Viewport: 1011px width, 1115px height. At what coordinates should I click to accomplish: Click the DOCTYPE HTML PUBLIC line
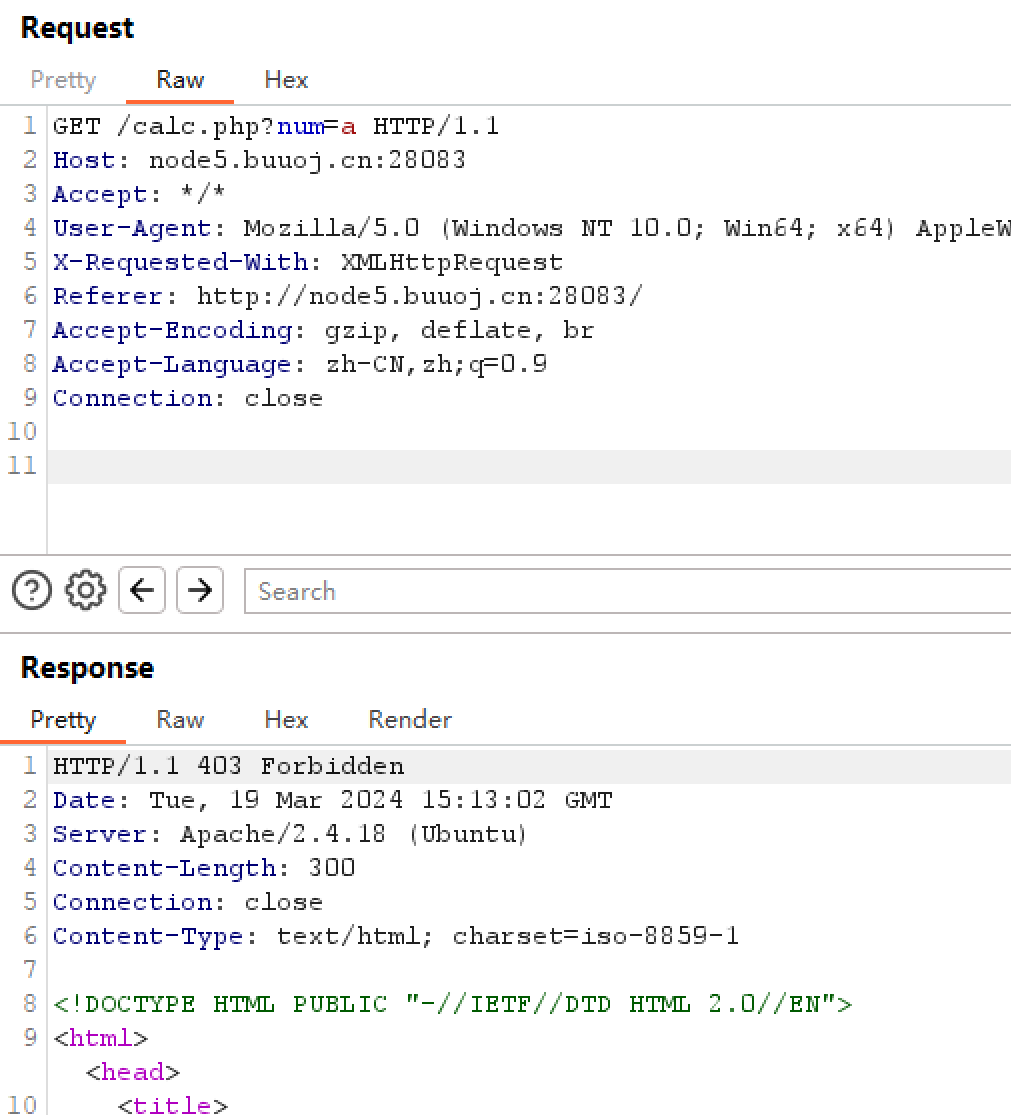(452, 1004)
